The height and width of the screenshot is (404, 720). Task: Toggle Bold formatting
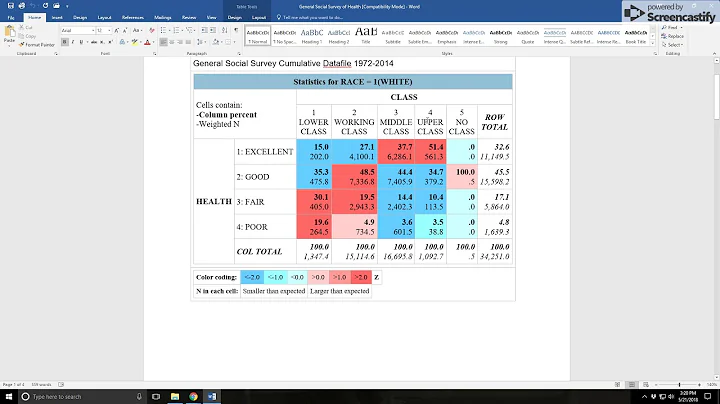[x=65, y=42]
